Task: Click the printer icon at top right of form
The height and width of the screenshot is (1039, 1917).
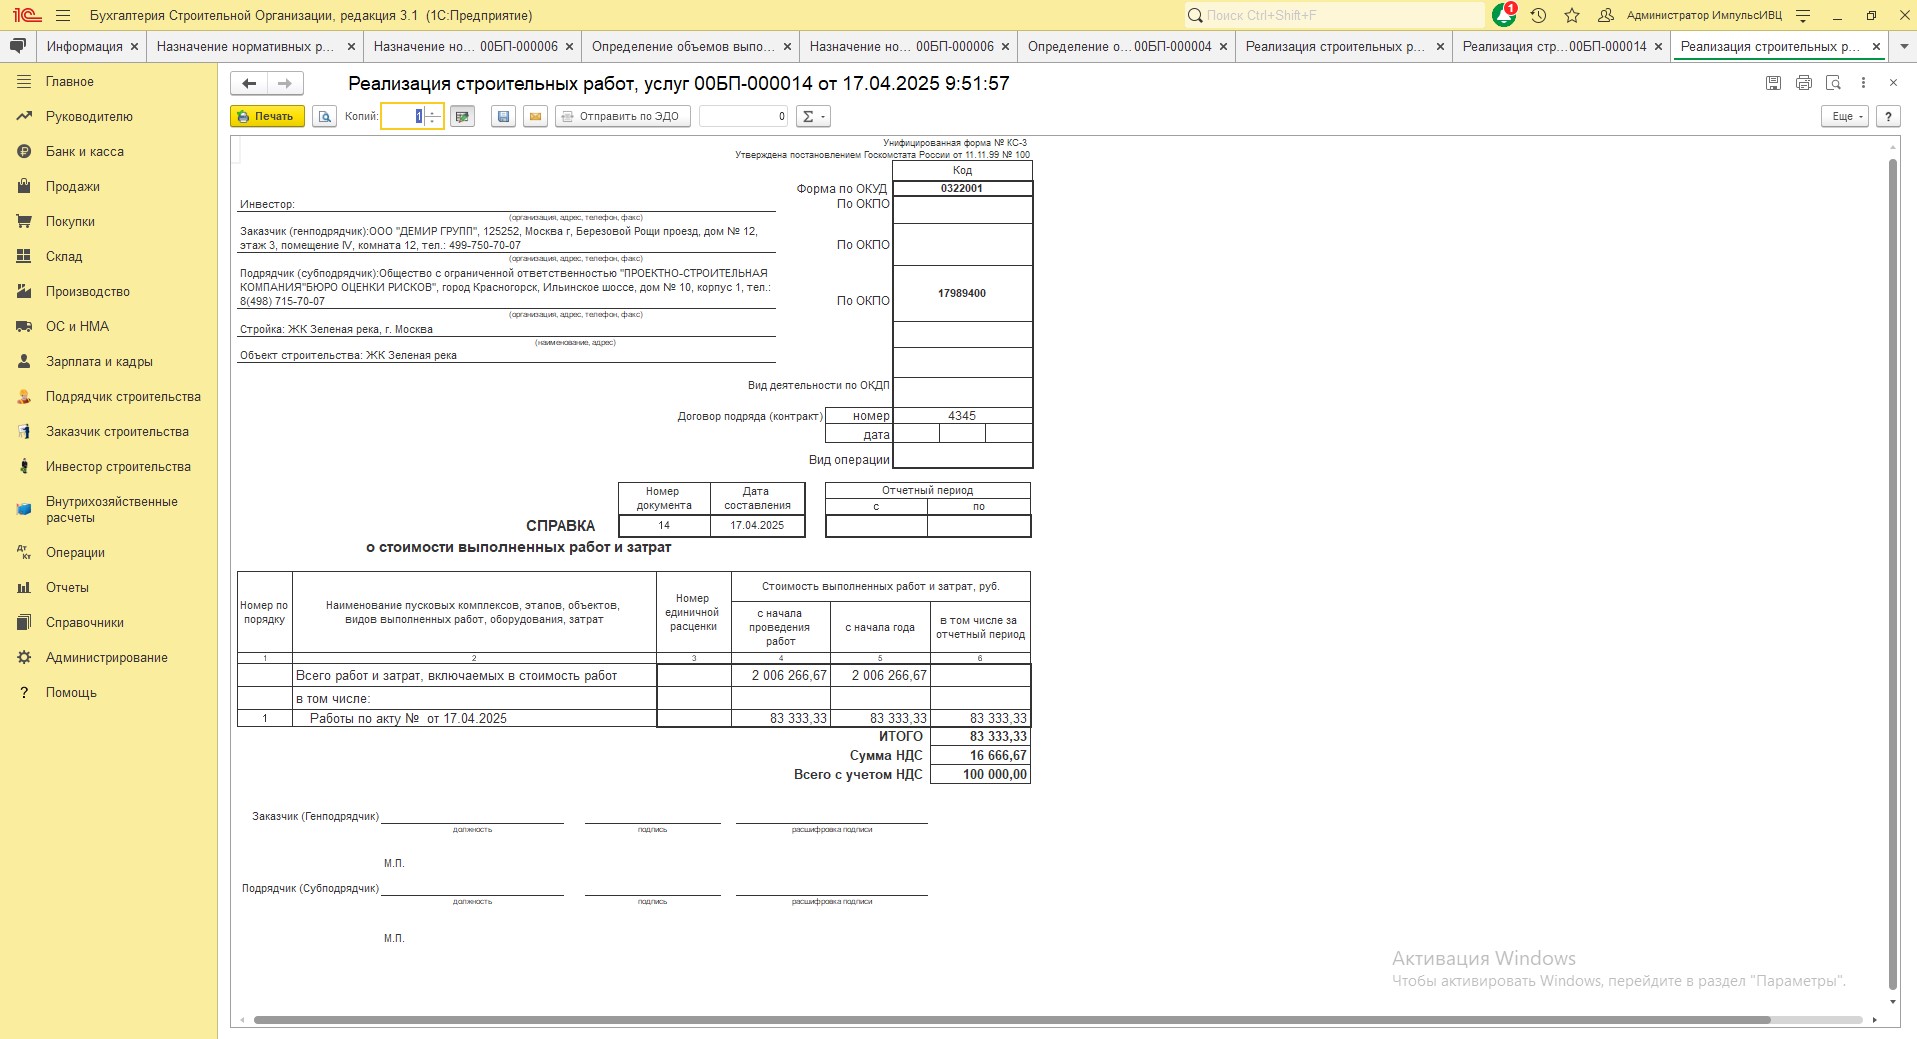Action: (x=1803, y=83)
